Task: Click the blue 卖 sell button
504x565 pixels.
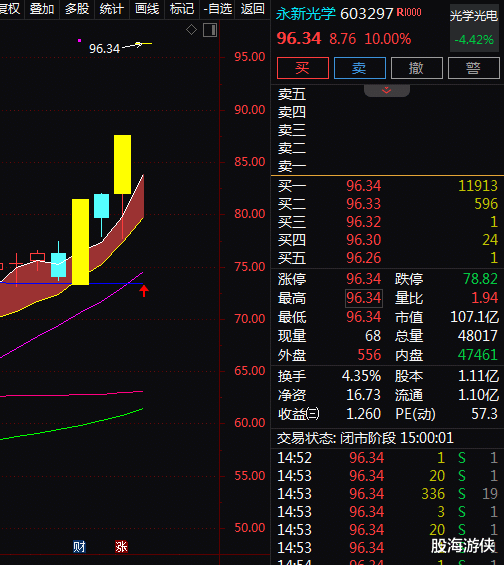Action: pyautogui.click(x=360, y=68)
